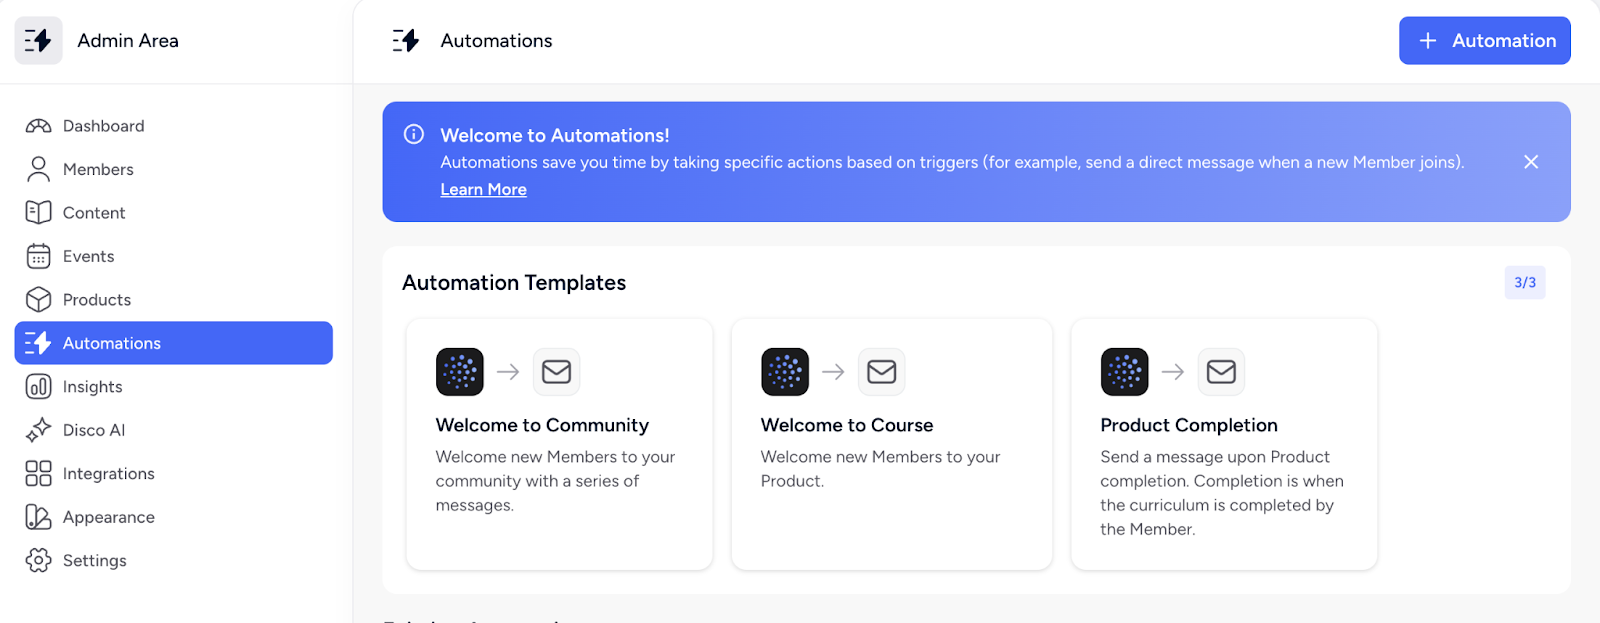Select the Product Completion template title
This screenshot has width=1600, height=623.
(1189, 425)
